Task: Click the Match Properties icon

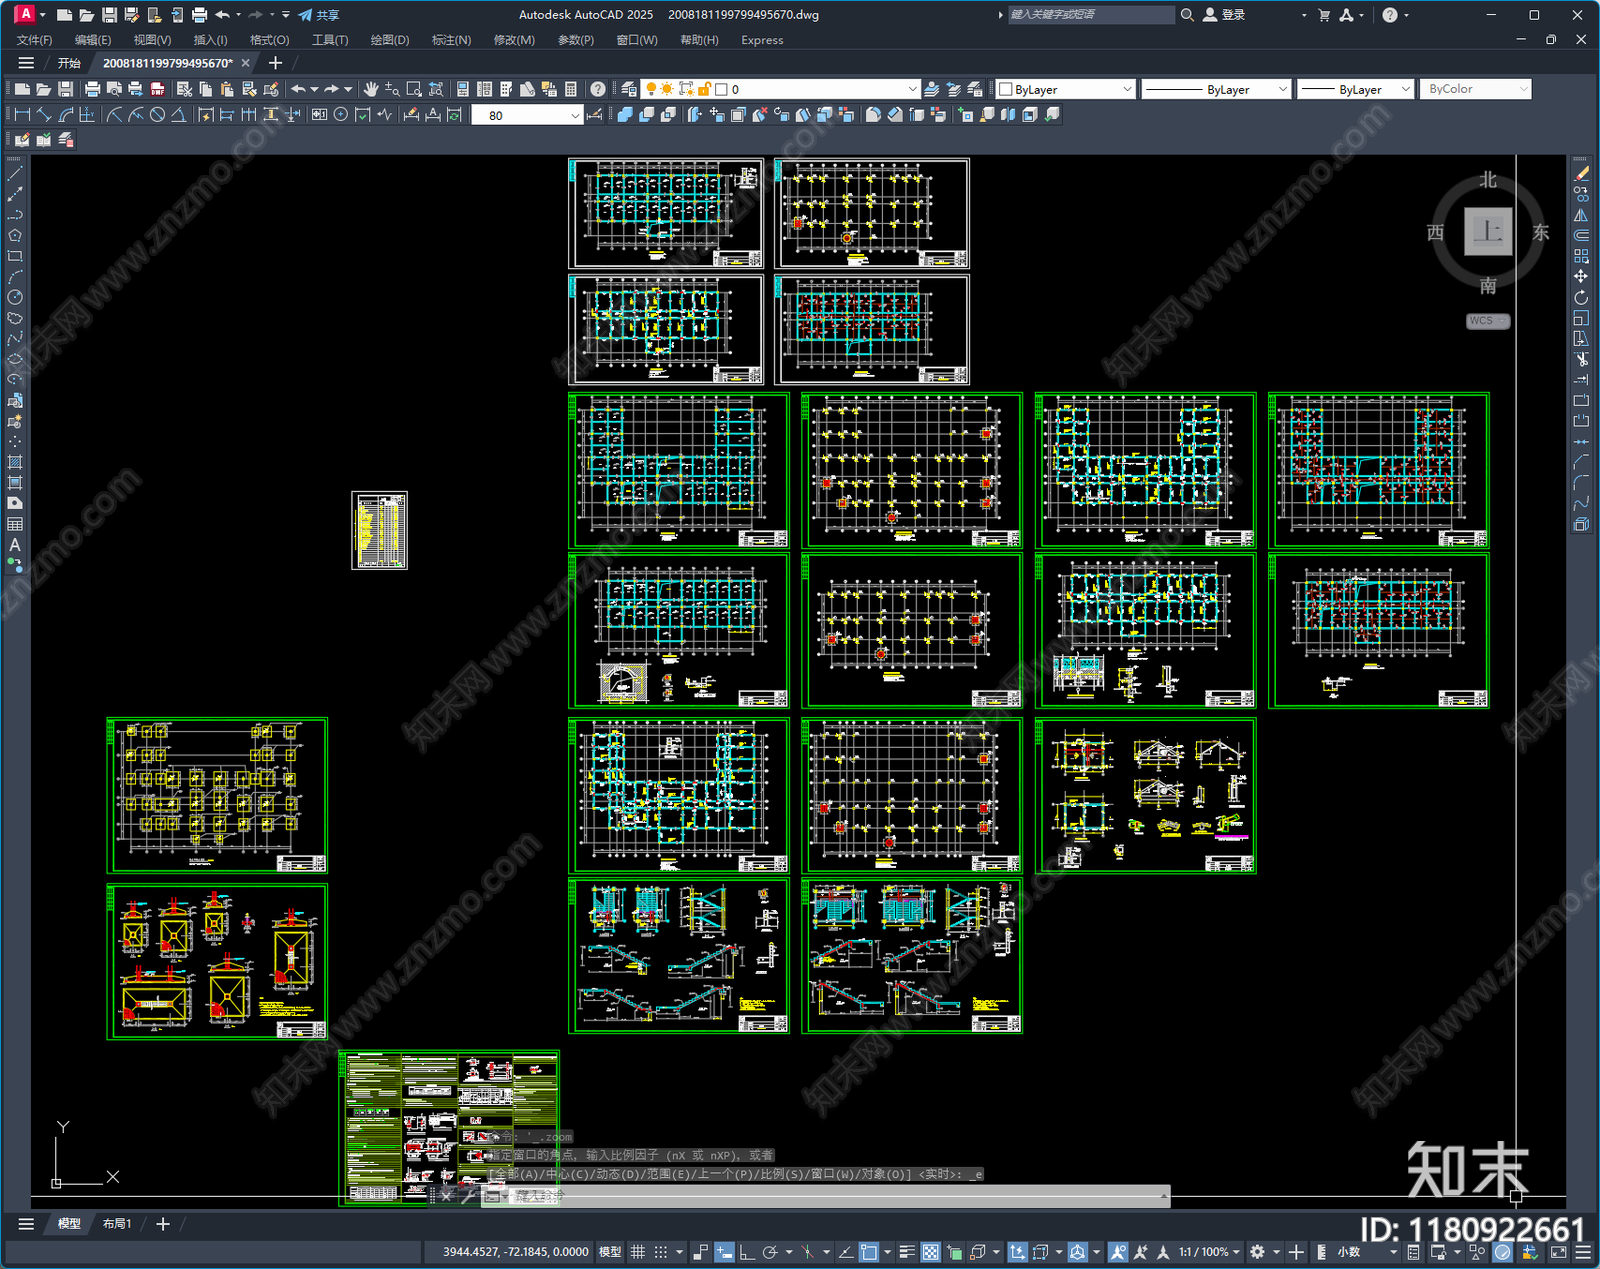Action: coord(271,89)
